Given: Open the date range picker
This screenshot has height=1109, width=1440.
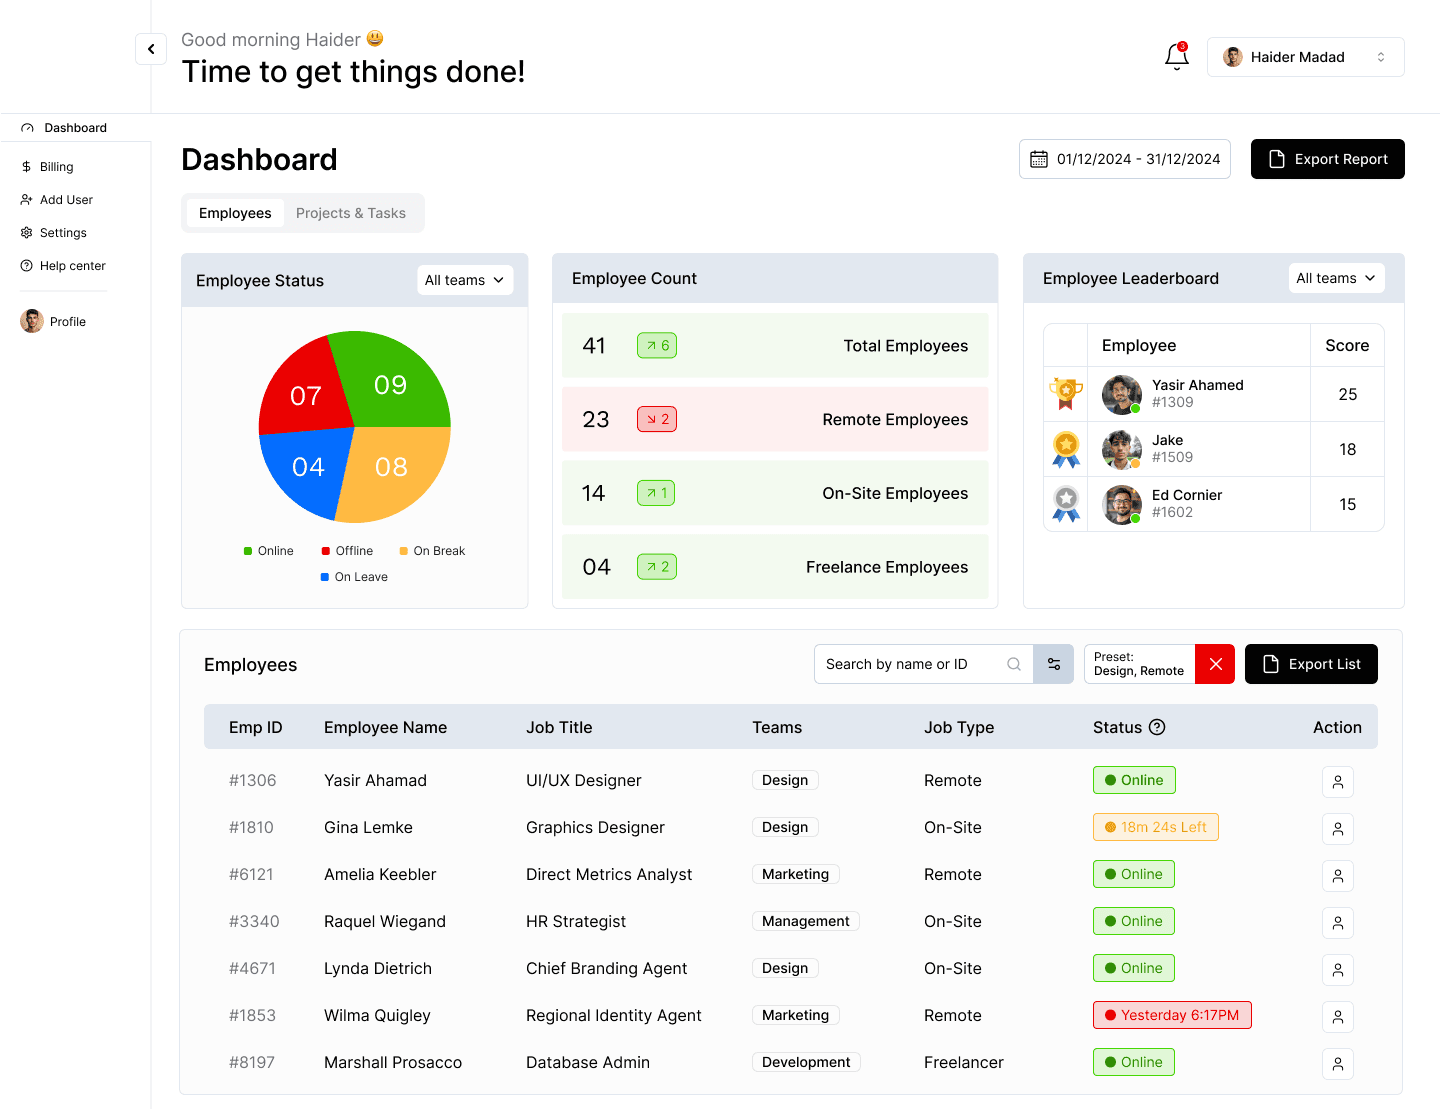Looking at the screenshot, I should 1124,159.
